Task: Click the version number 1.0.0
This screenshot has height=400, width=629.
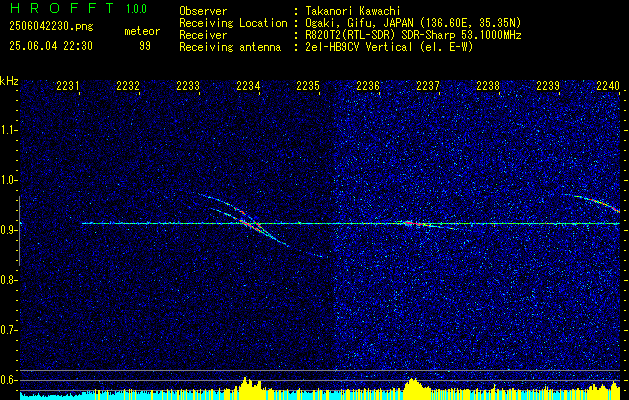Action: (x=136, y=9)
